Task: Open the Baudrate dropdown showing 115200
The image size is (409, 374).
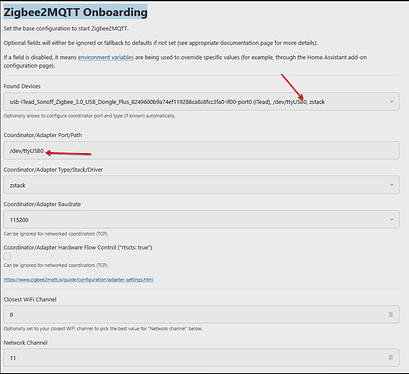Action: 201,219
